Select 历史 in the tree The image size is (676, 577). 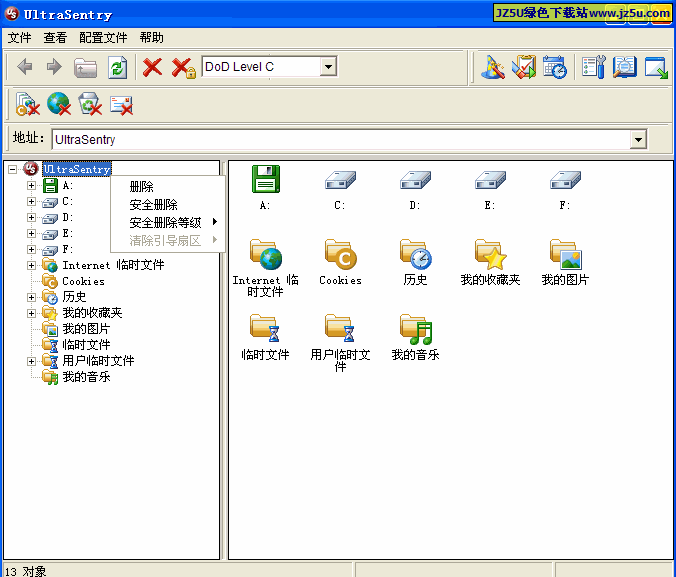[x=74, y=297]
